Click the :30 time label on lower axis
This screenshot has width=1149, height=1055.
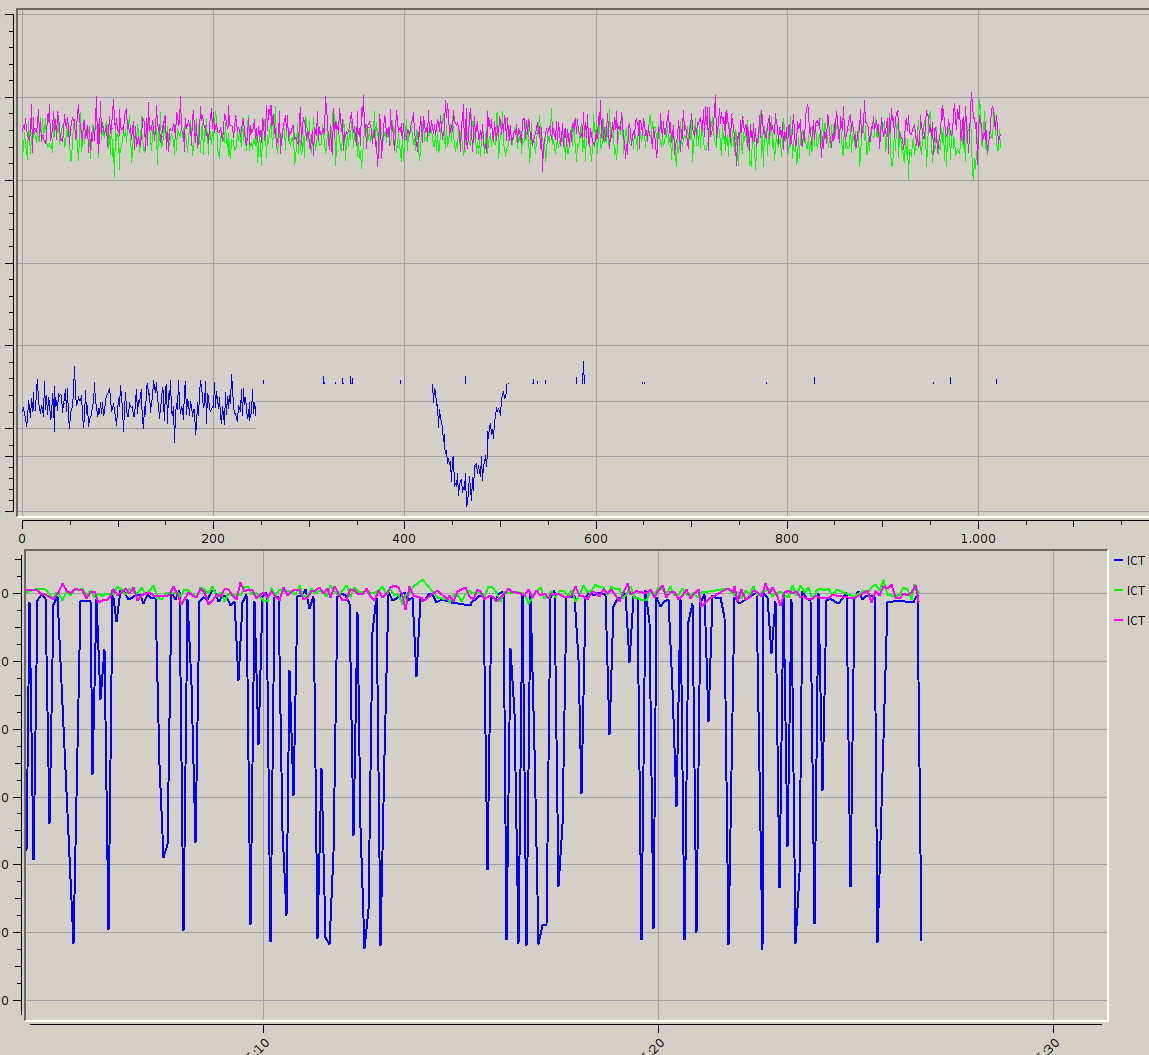(x=1048, y=1044)
